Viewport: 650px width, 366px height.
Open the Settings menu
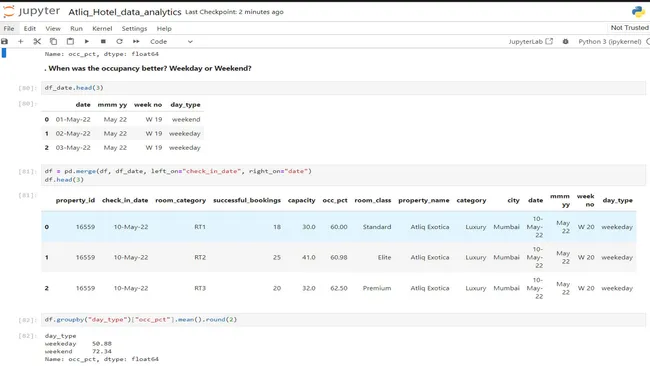(134, 29)
